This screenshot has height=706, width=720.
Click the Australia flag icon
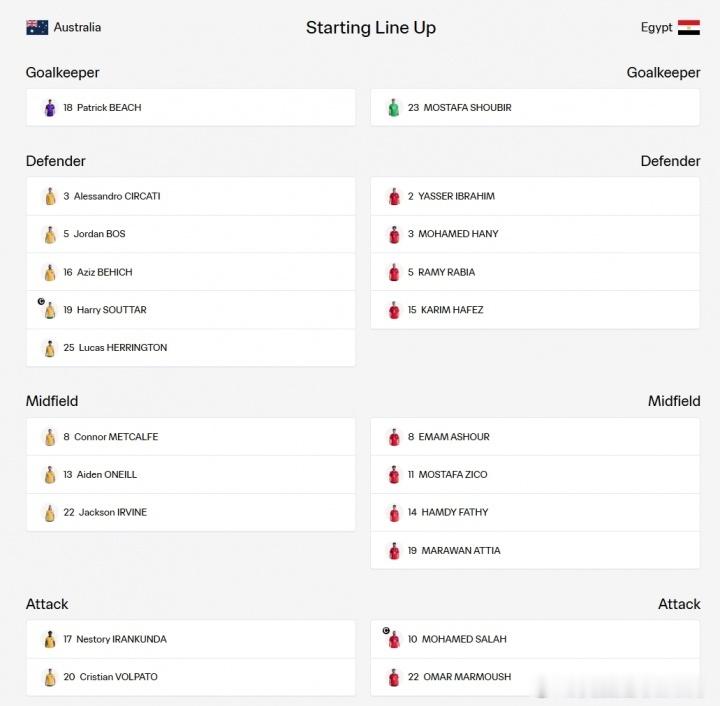click(x=37, y=28)
